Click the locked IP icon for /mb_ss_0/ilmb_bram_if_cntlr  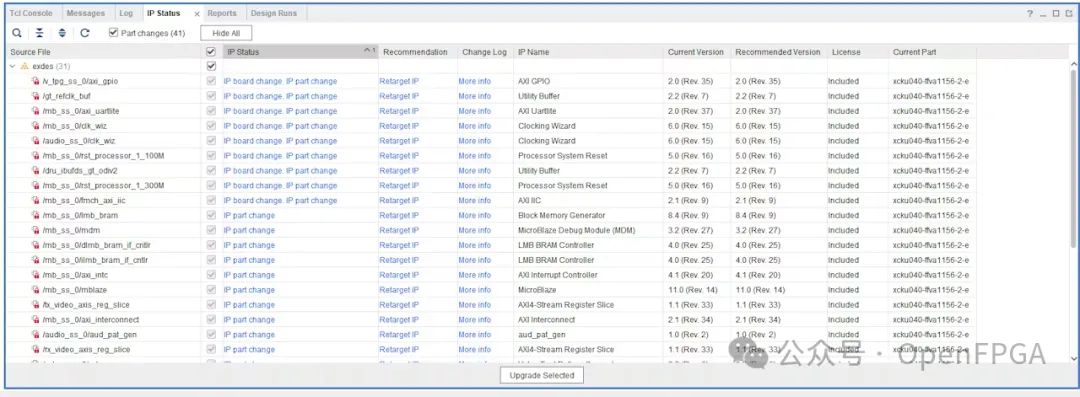click(x=36, y=260)
